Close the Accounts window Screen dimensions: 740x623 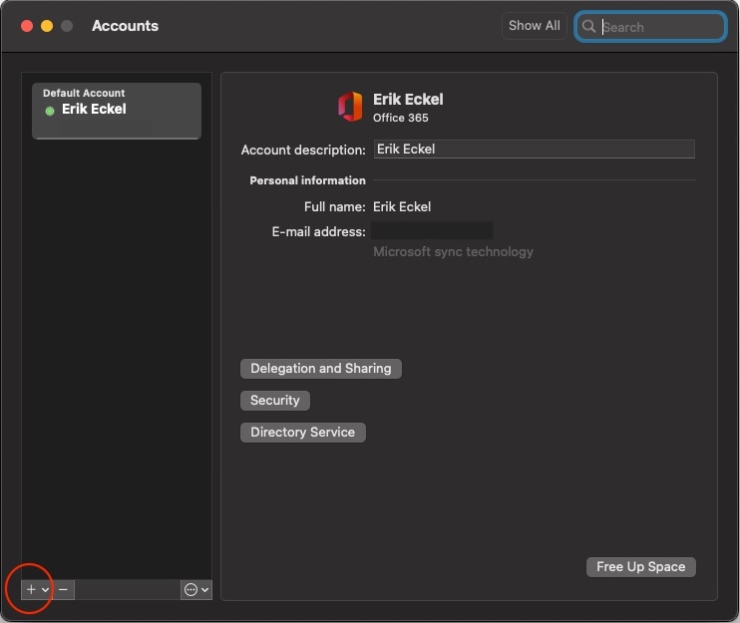pyautogui.click(x=27, y=26)
